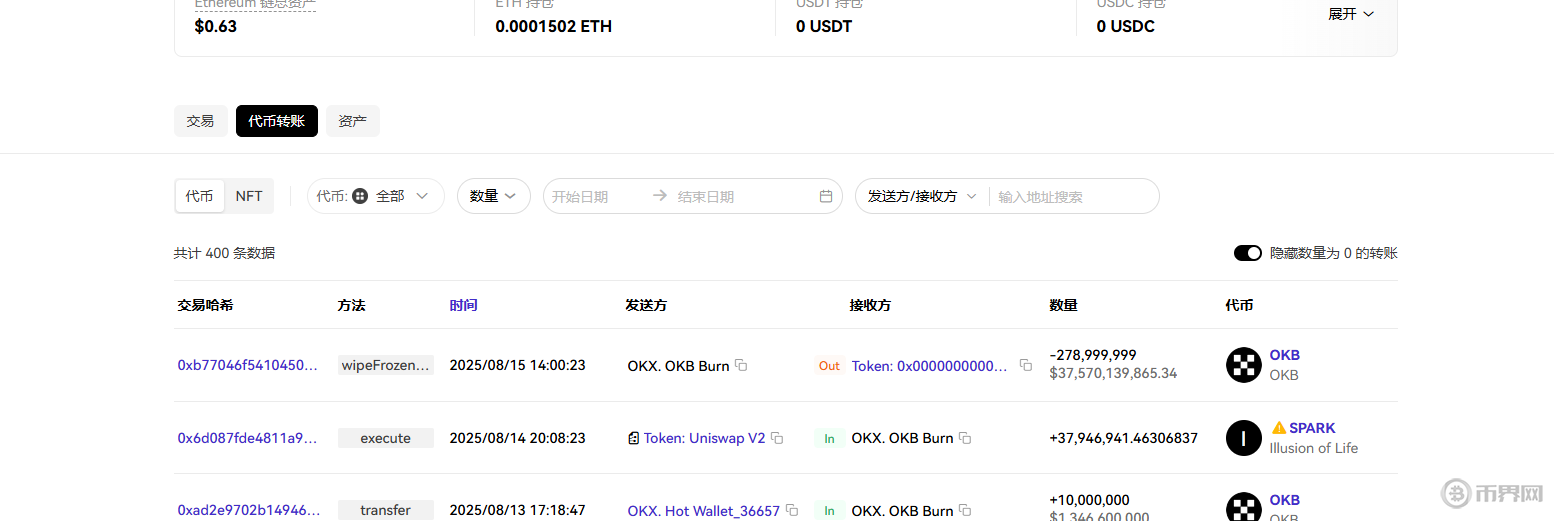The image size is (1554, 521).
Task: Open the 发送方/接收方 dropdown
Action: click(x=921, y=196)
